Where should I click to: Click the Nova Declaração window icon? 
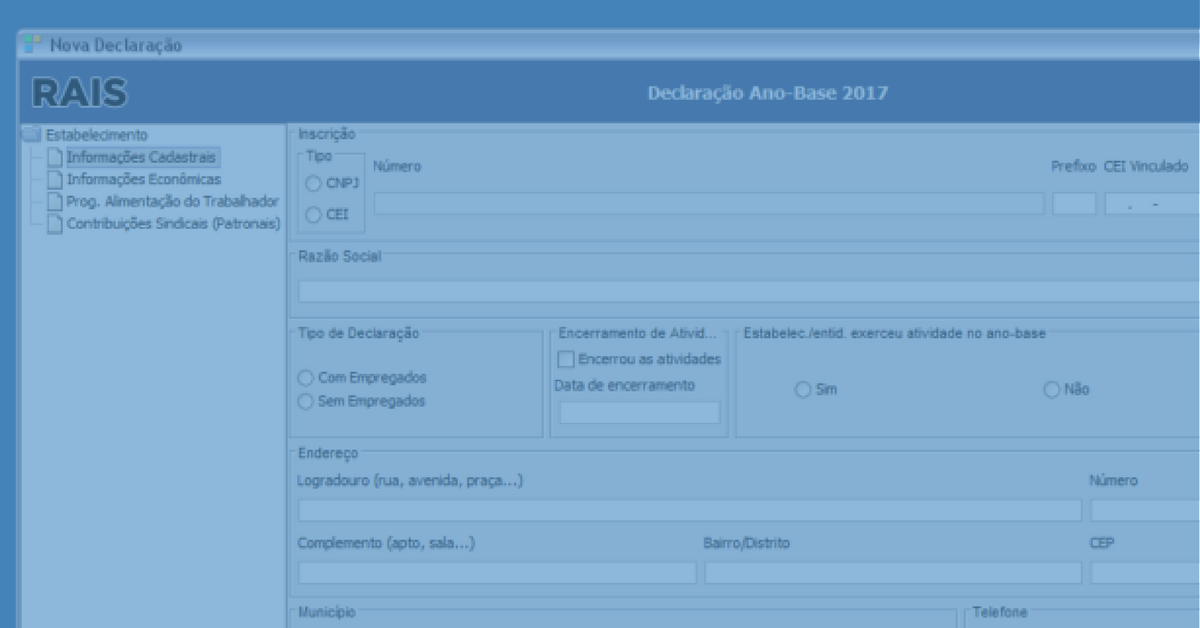coord(33,44)
